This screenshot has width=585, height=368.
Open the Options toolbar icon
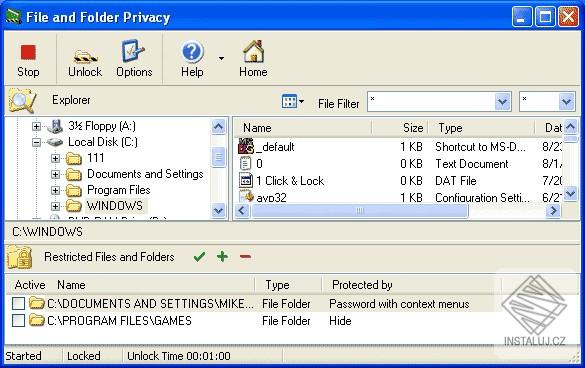(x=133, y=51)
